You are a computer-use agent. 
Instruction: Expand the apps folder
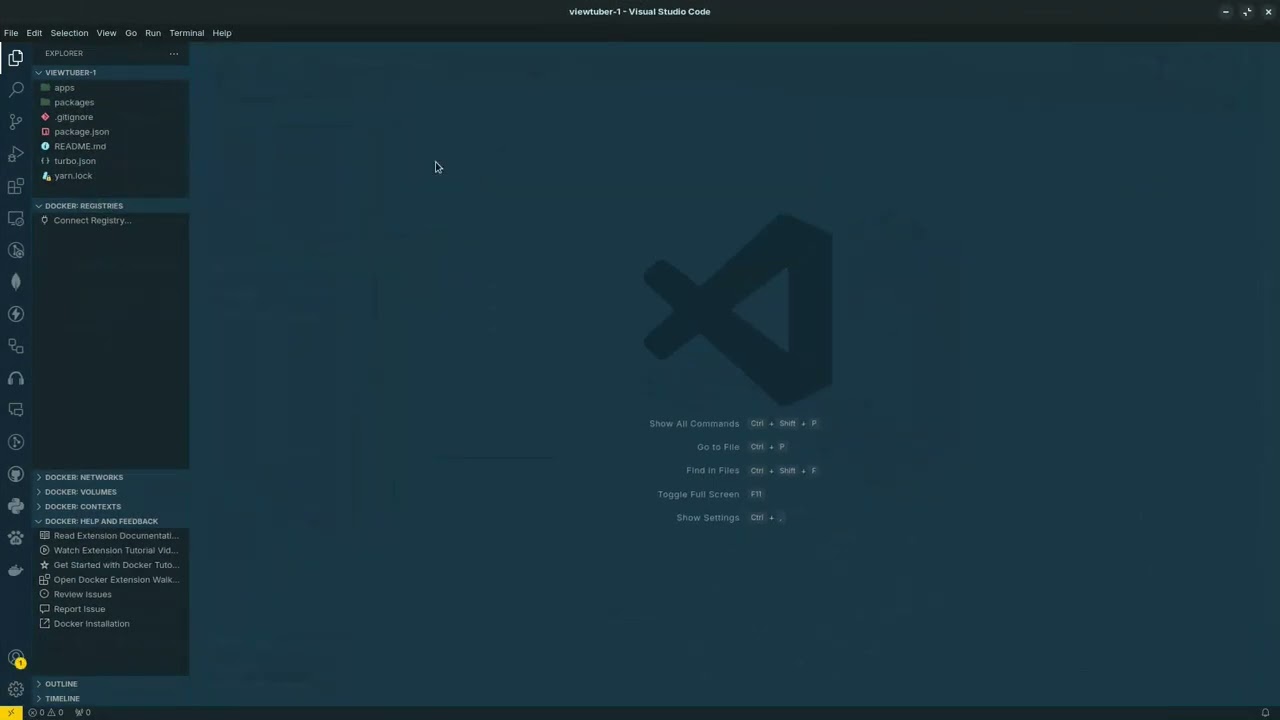pos(111,88)
